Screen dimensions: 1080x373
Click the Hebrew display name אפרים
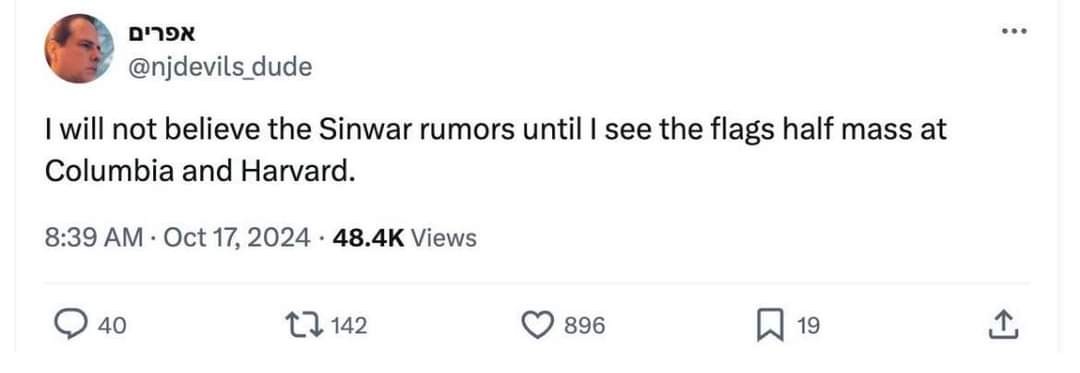pyautogui.click(x=163, y=34)
